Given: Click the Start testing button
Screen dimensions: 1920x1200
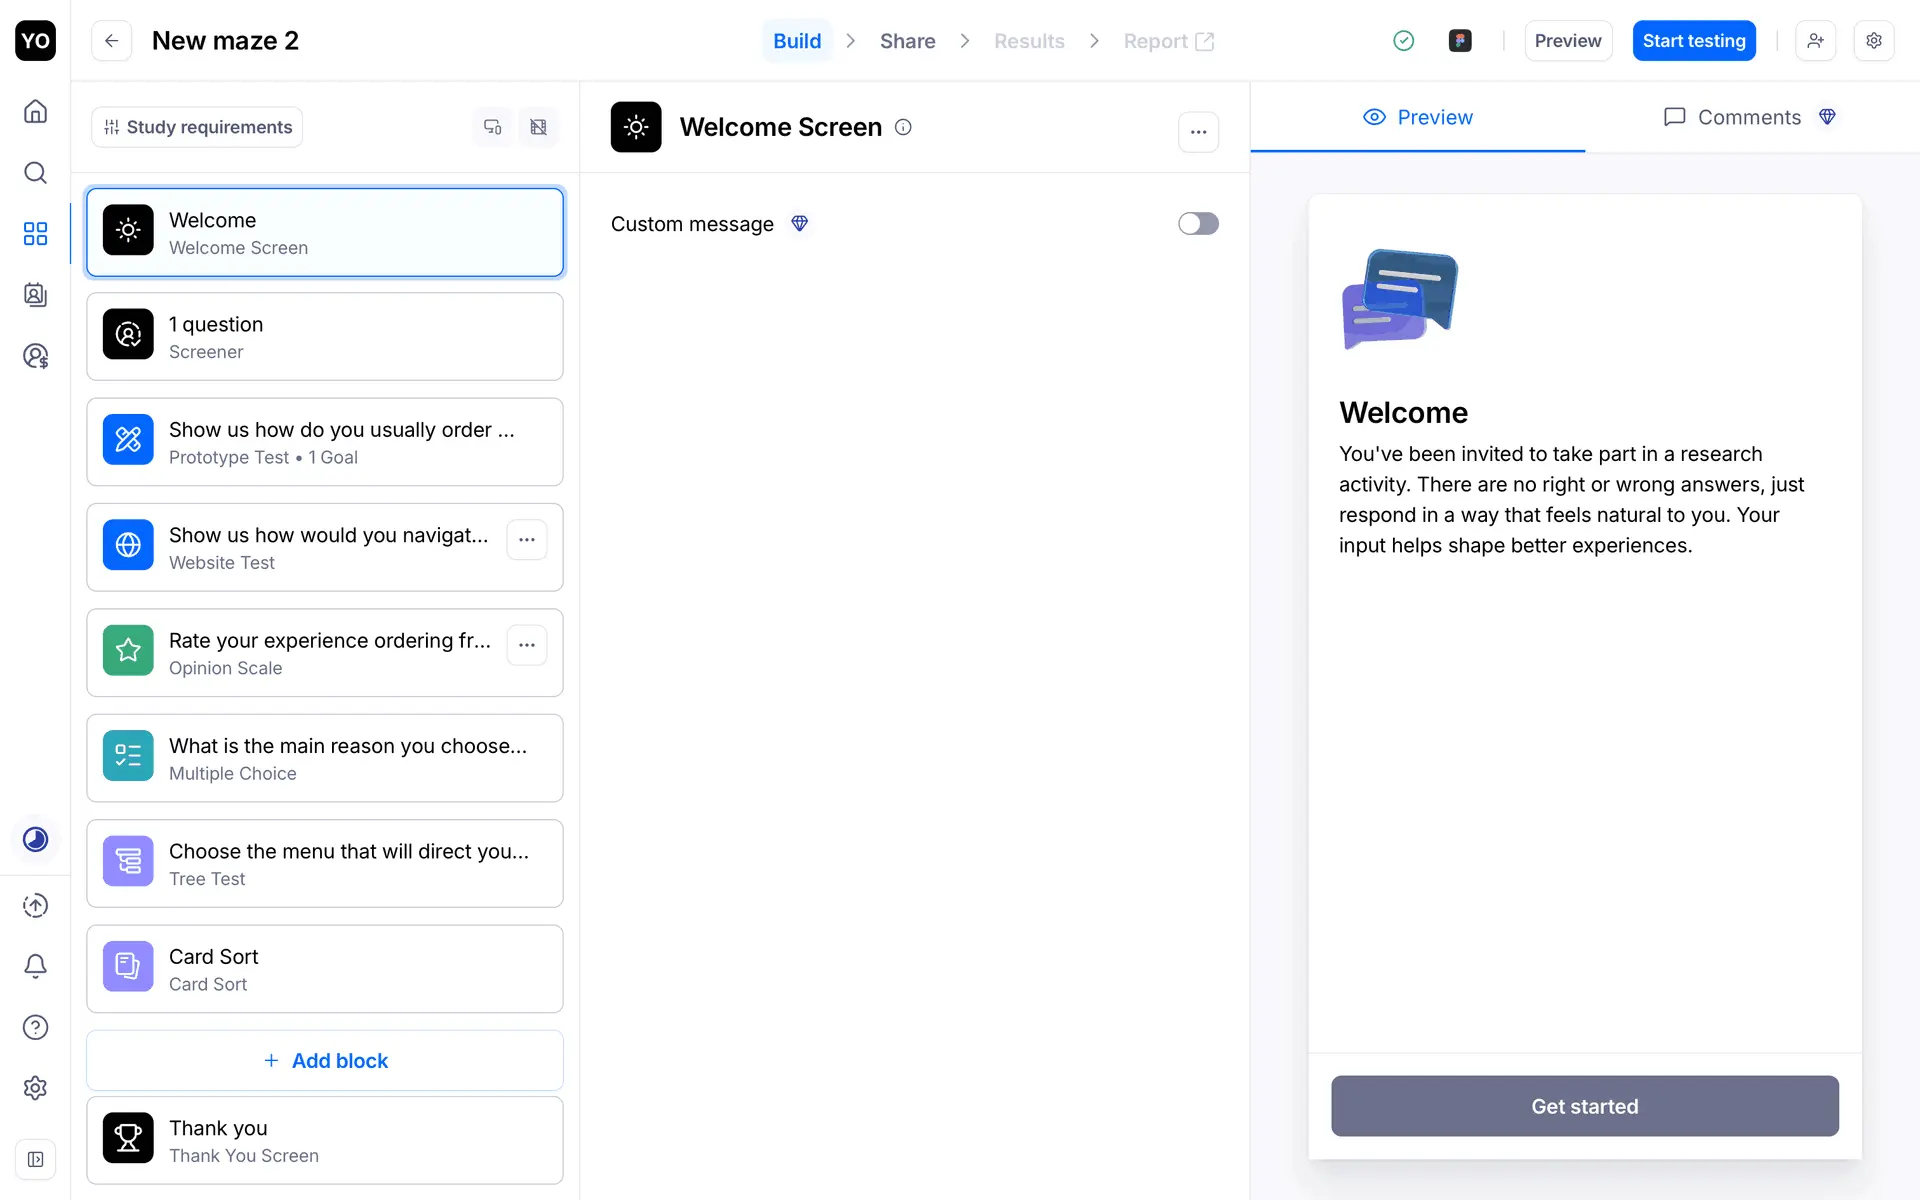Looking at the screenshot, I should click(x=1693, y=41).
